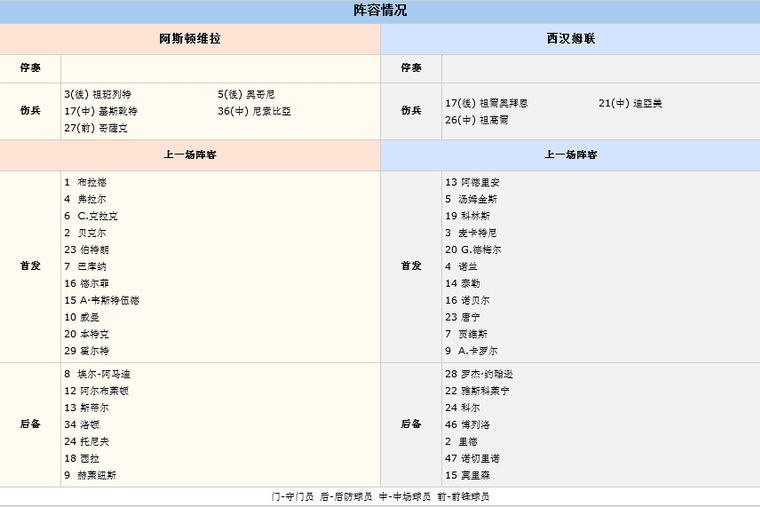This screenshot has width=760, height=507.
Task: Select starter '2 贝克尔'
Action: (85, 233)
